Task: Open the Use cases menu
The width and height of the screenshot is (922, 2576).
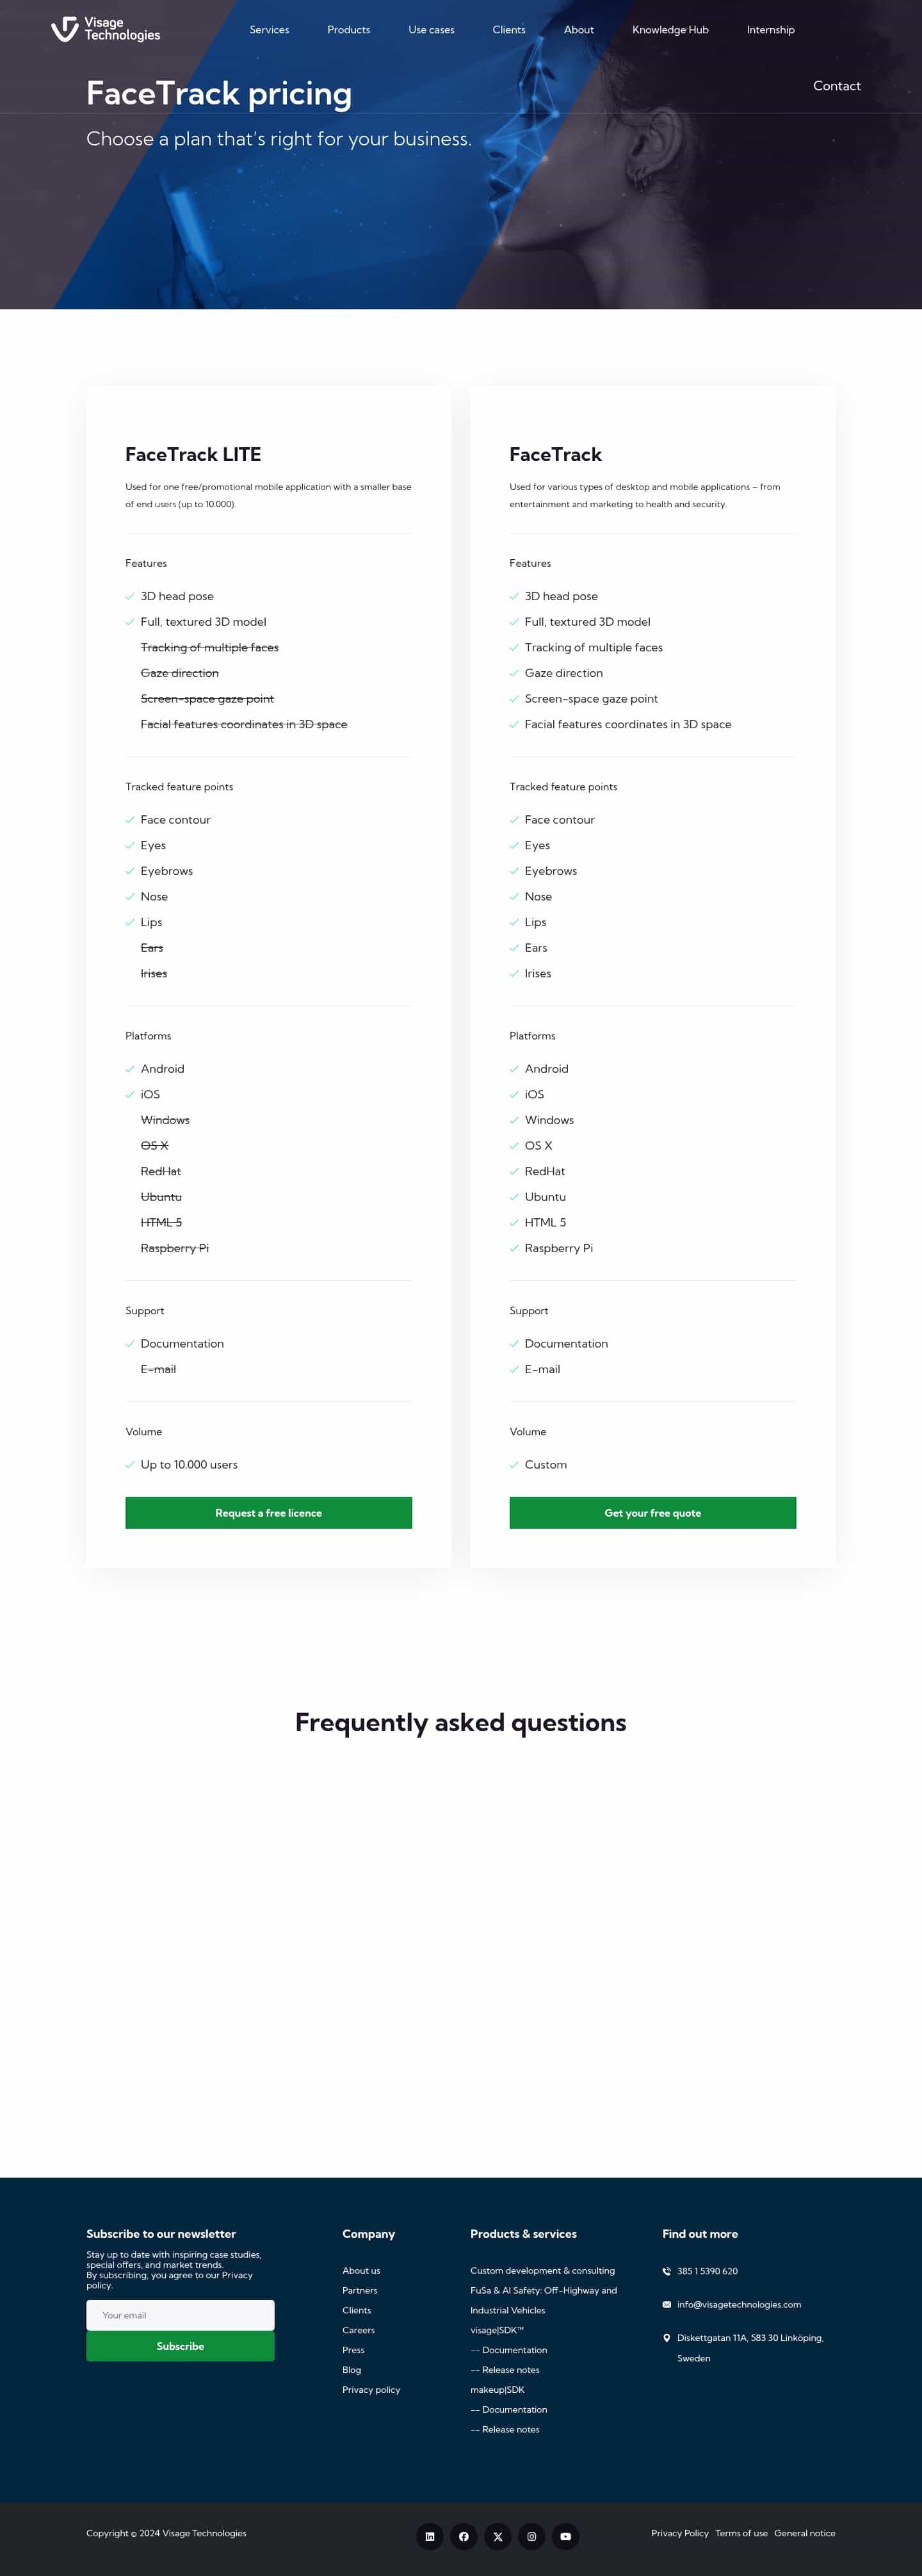Action: coord(431,30)
